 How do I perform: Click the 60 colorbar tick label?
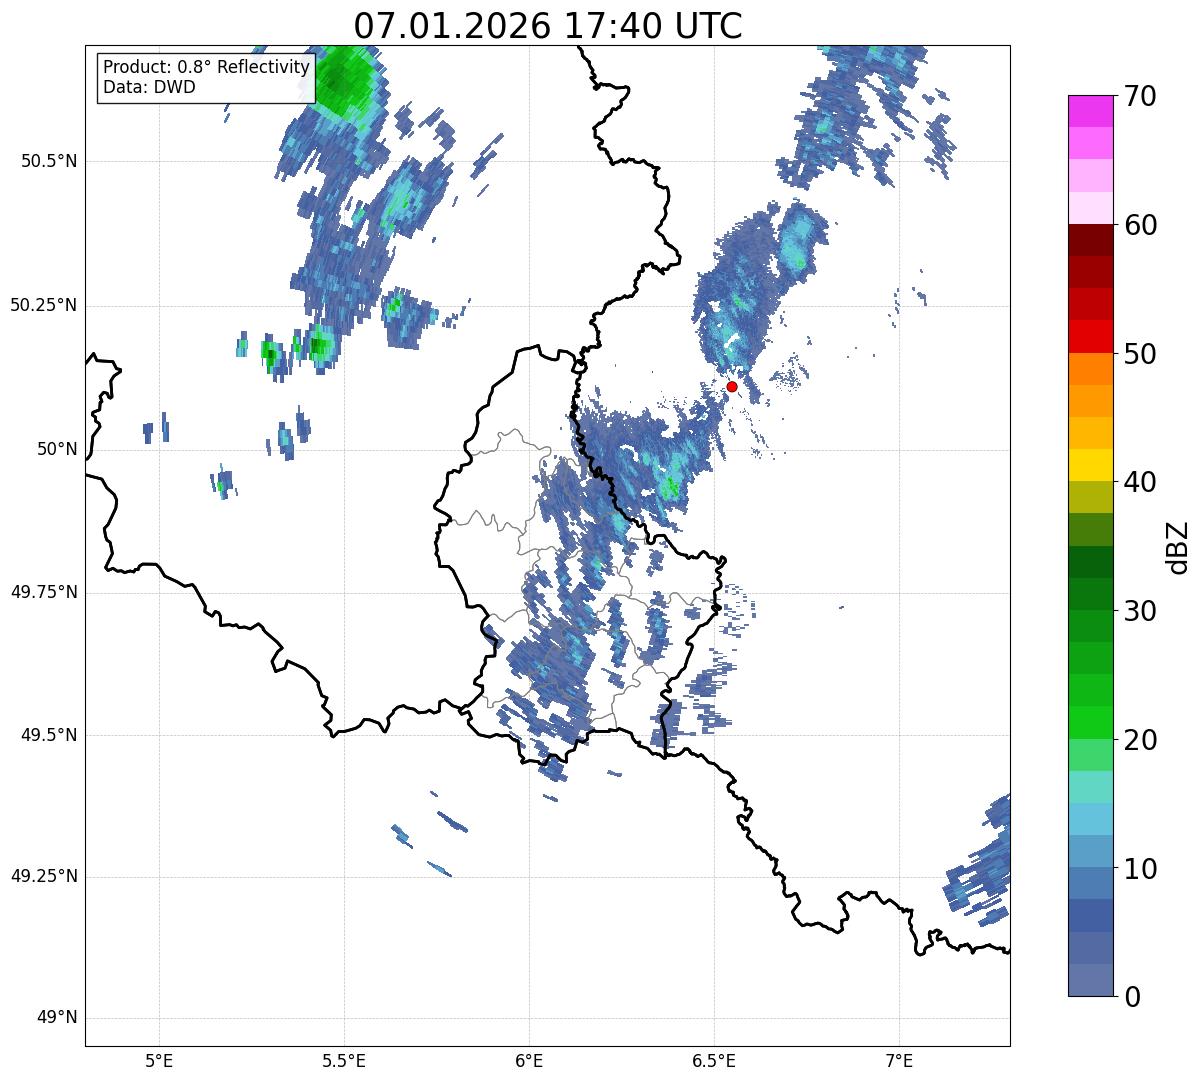[x=1141, y=225]
